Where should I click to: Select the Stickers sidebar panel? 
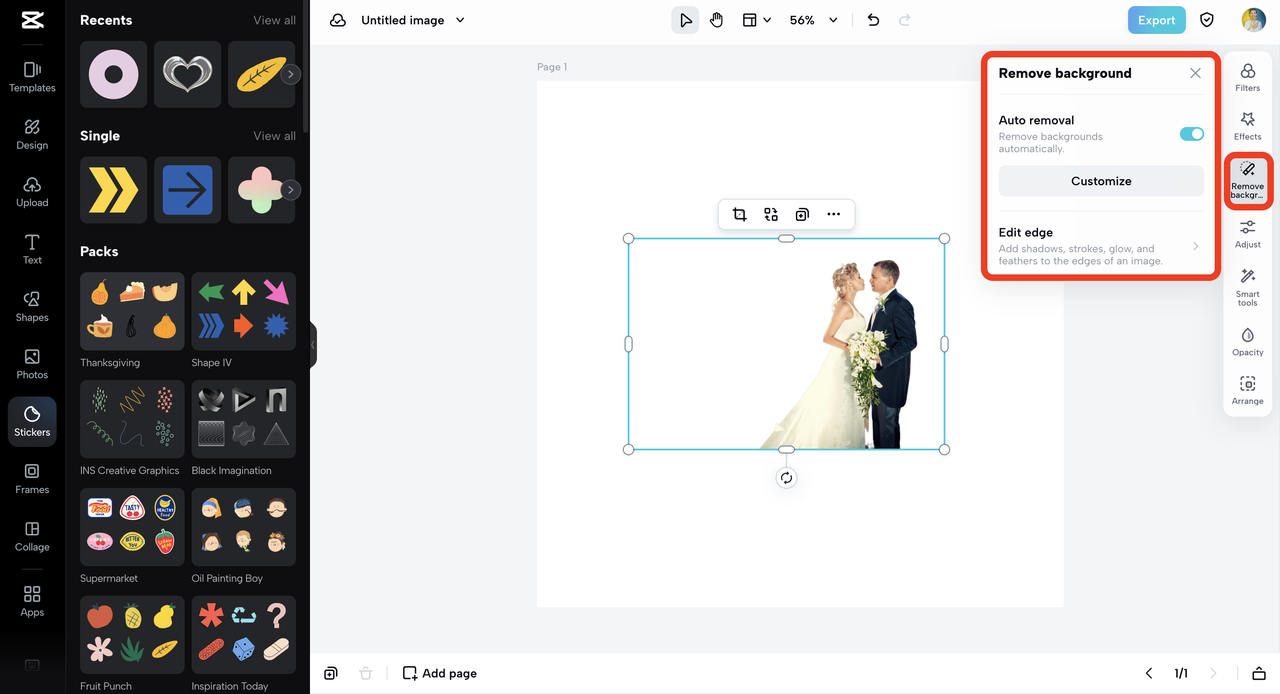[x=32, y=421]
